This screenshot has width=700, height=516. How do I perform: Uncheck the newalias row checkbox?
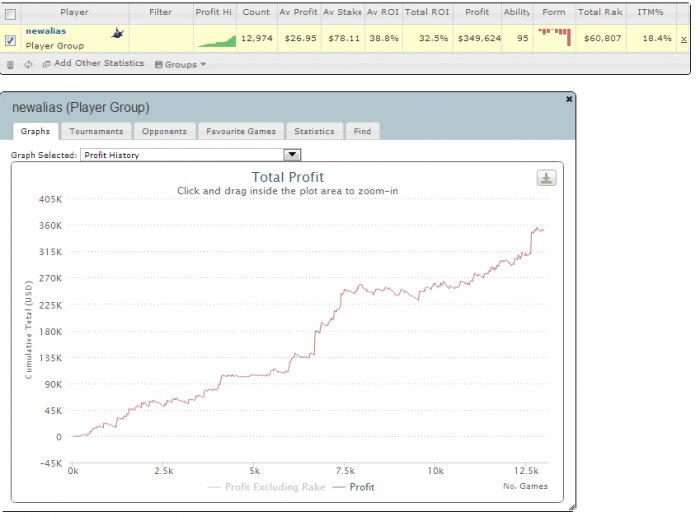(x=10, y=40)
